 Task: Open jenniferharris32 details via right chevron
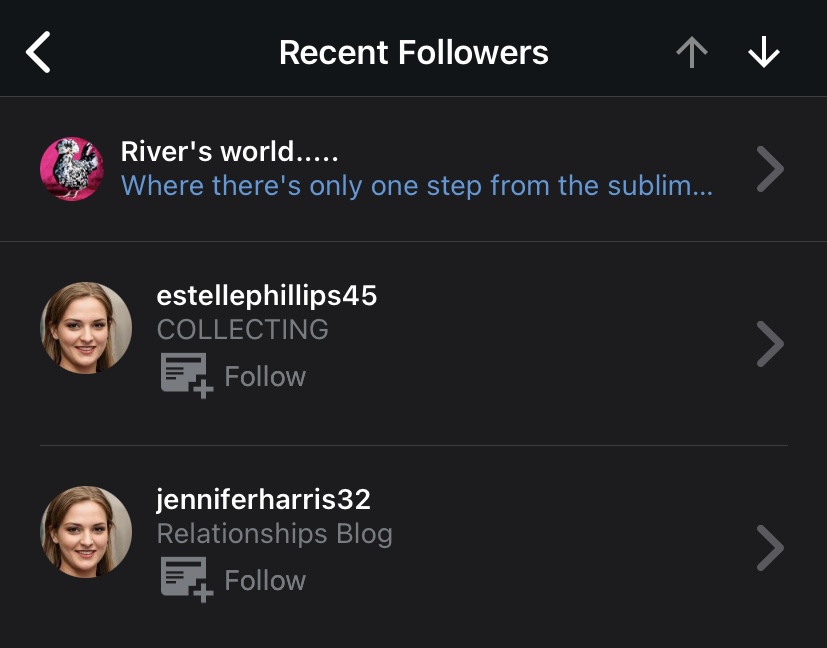click(x=769, y=548)
